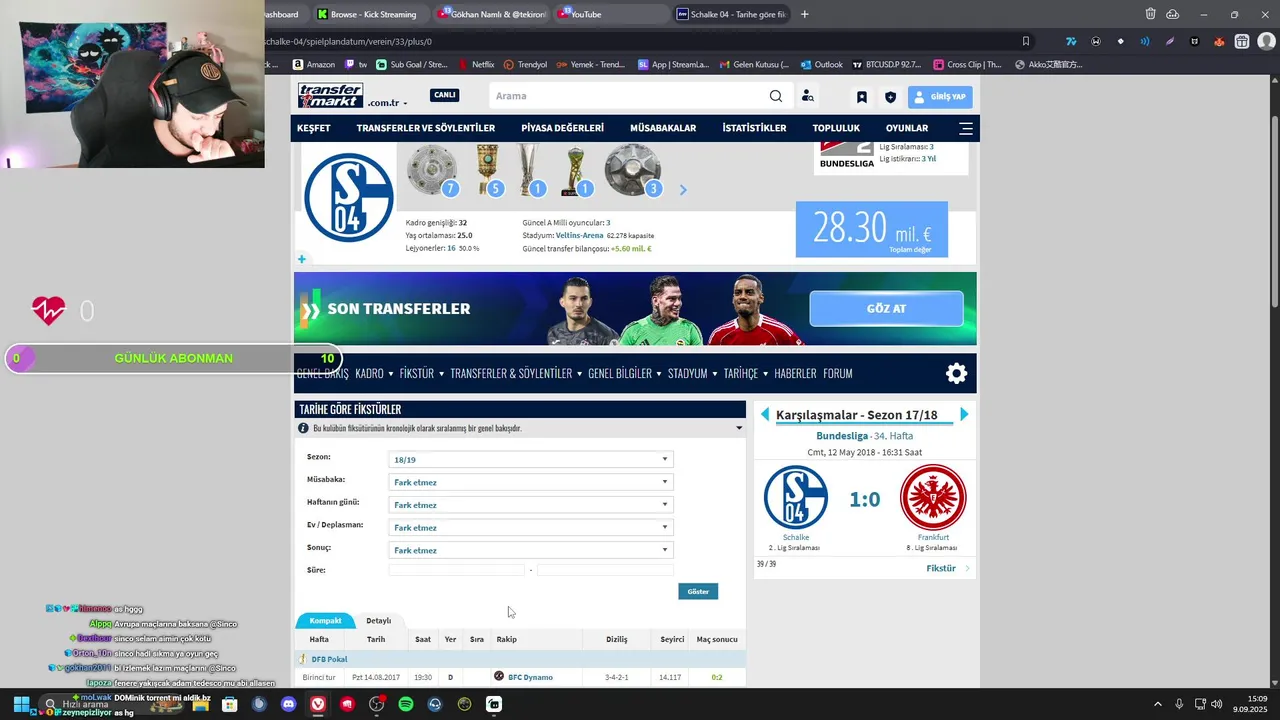The height and width of the screenshot is (720, 1280).
Task: Open the KEŞFET menu
Action: (313, 128)
